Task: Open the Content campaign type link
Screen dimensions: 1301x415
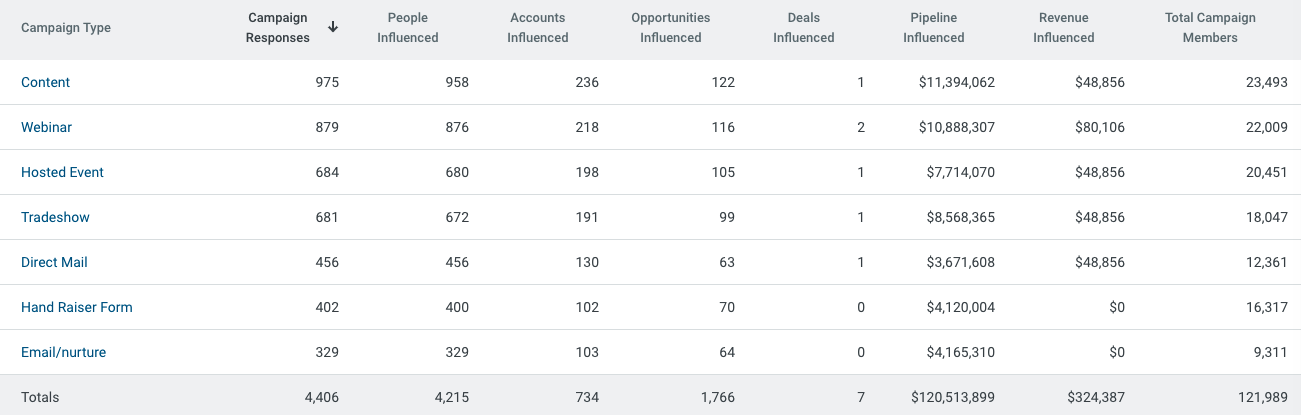Action: 45,82
